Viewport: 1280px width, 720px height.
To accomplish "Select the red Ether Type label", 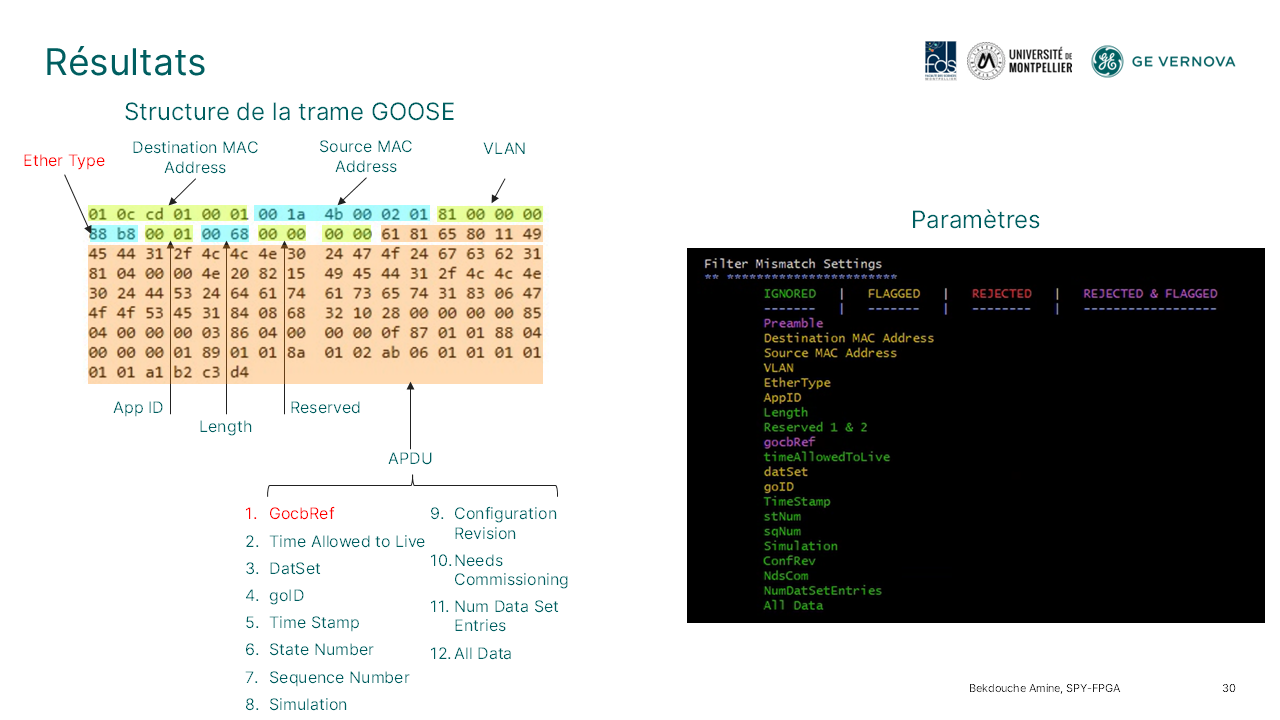I will [64, 161].
